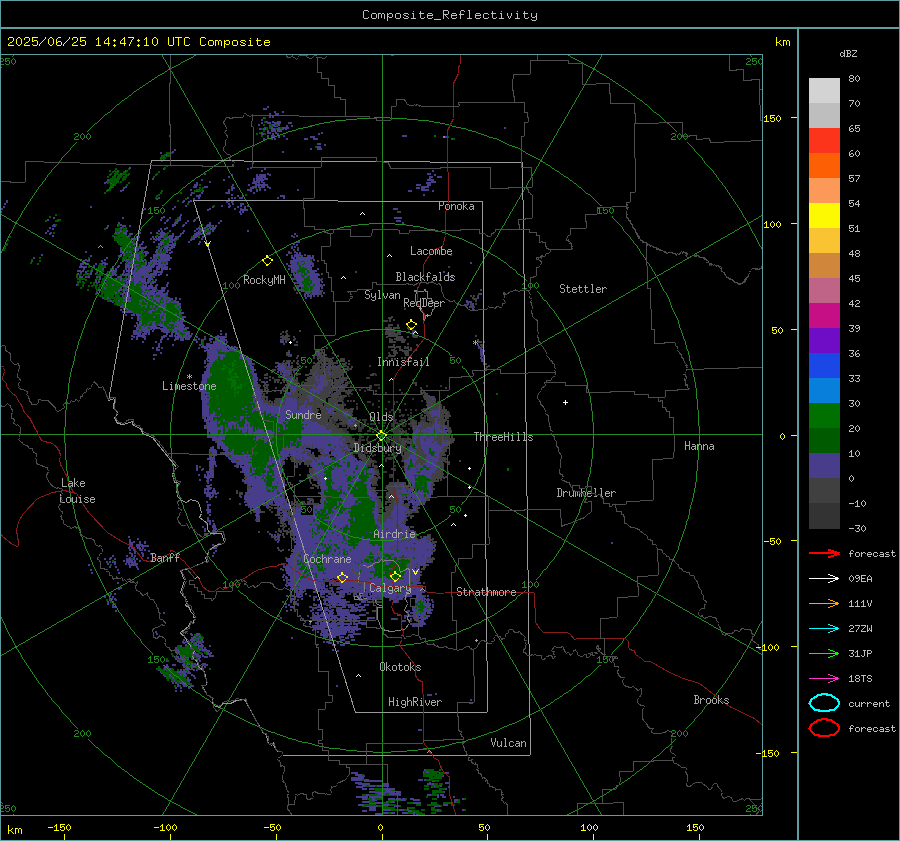Click the yellow diamond marker near RockyMH

[x=267, y=261]
